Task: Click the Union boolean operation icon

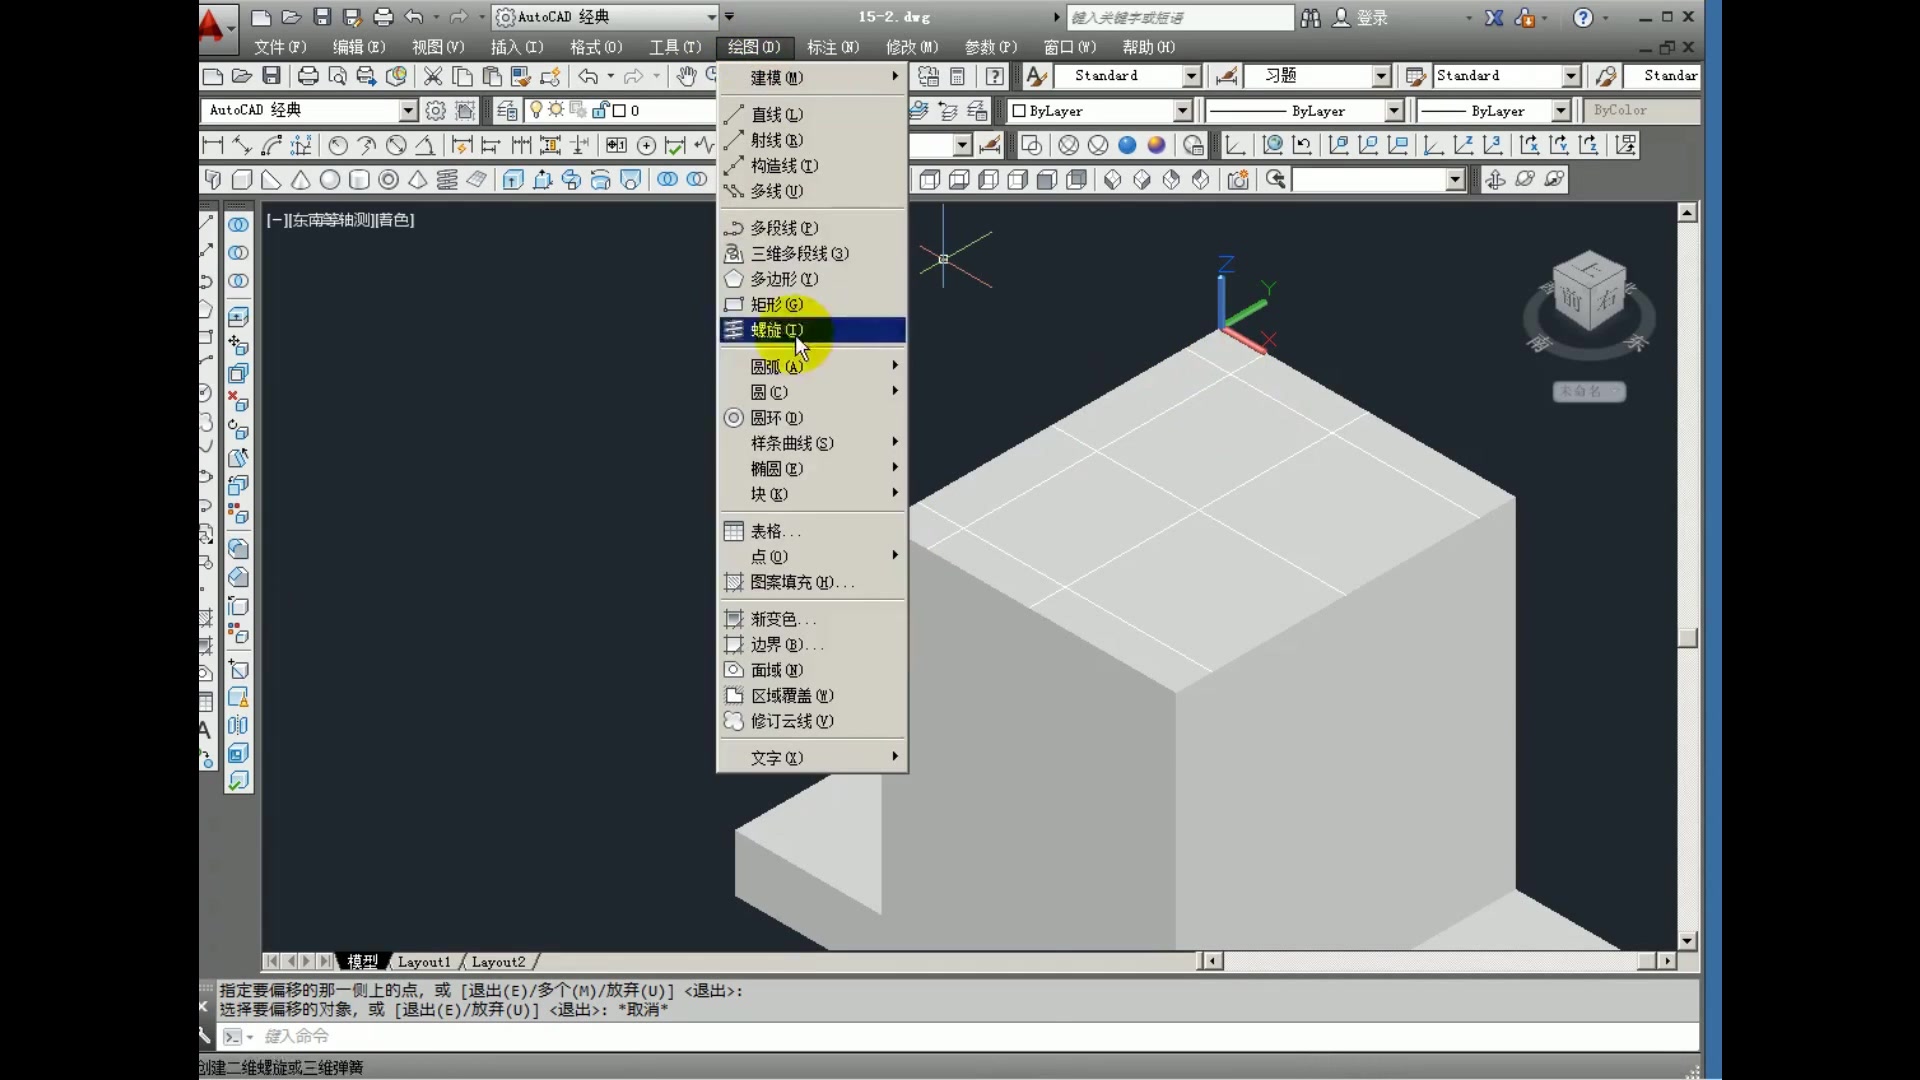Action: pos(667,180)
